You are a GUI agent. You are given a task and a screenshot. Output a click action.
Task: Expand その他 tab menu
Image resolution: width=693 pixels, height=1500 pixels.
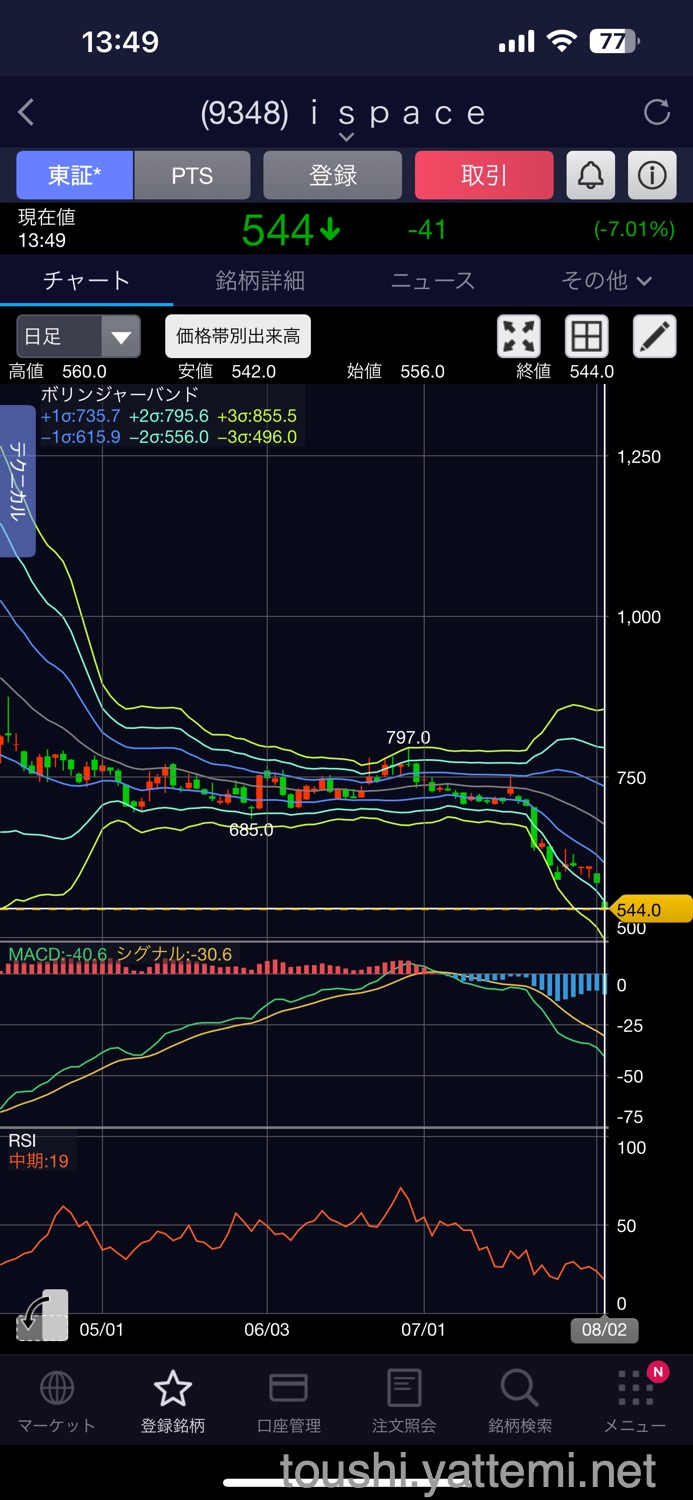coord(606,281)
